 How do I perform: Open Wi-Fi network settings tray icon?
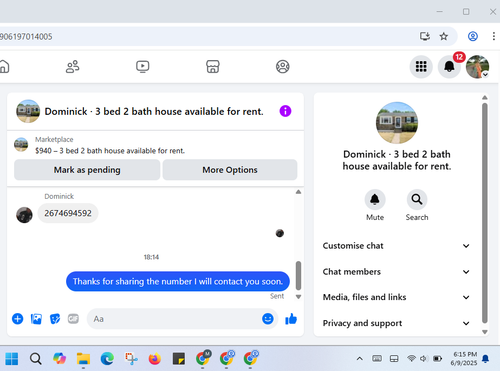411,359
